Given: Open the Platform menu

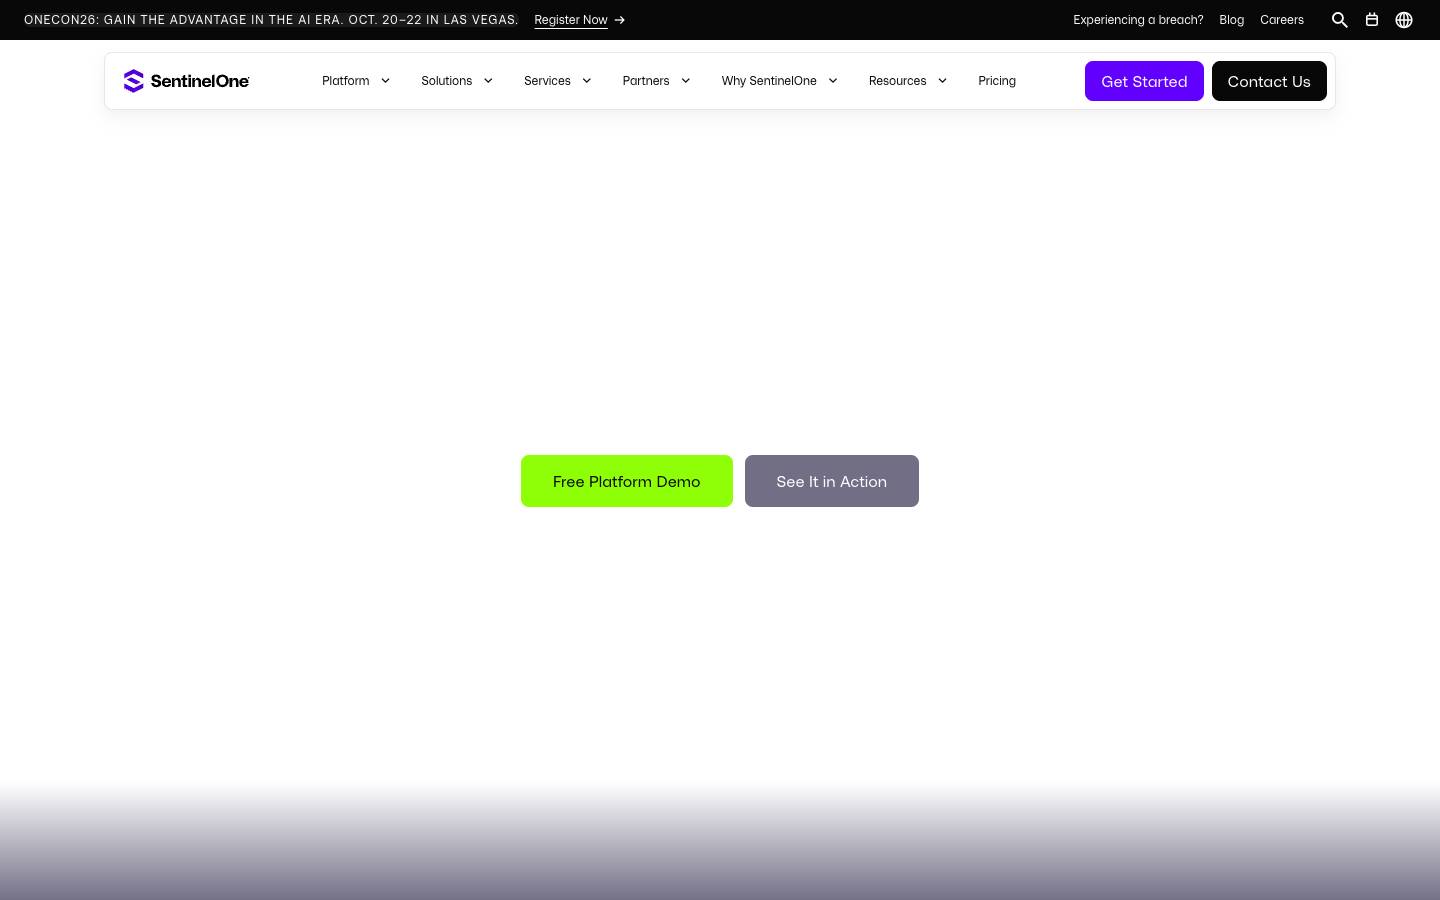Looking at the screenshot, I should [x=345, y=81].
